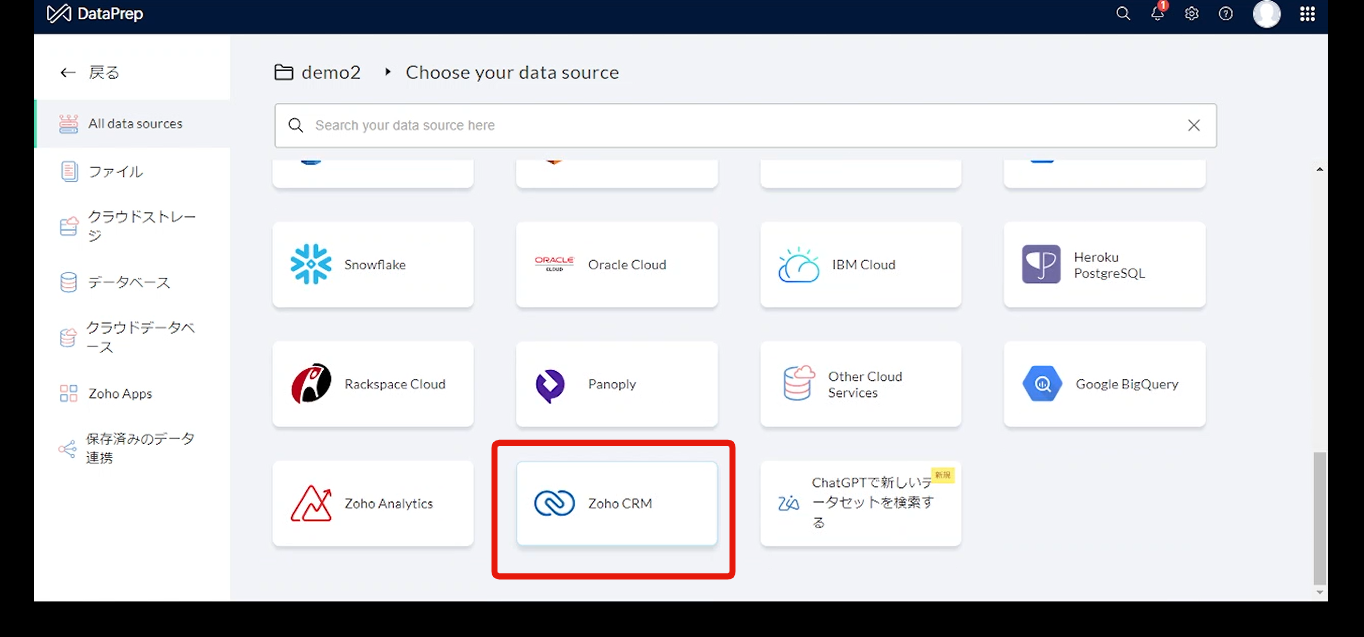The height and width of the screenshot is (637, 1364).
Task: Select All data sources in sidebar
Action: click(133, 124)
